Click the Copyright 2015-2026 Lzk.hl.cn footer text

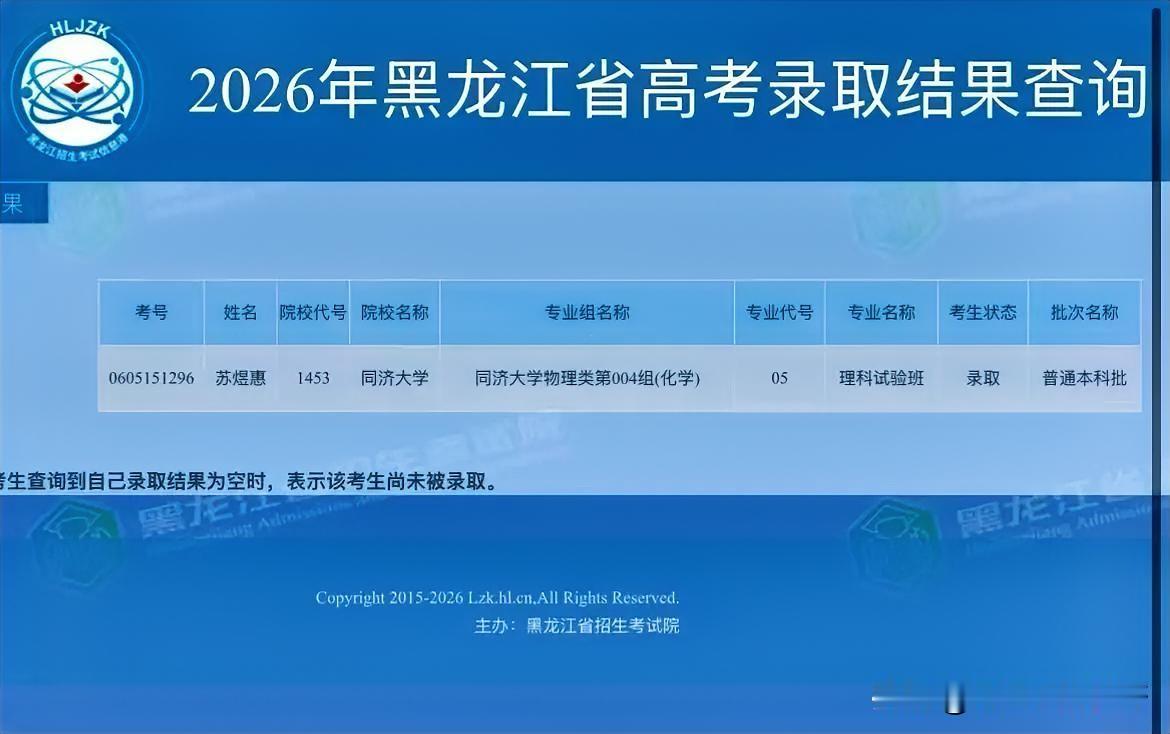click(x=497, y=597)
